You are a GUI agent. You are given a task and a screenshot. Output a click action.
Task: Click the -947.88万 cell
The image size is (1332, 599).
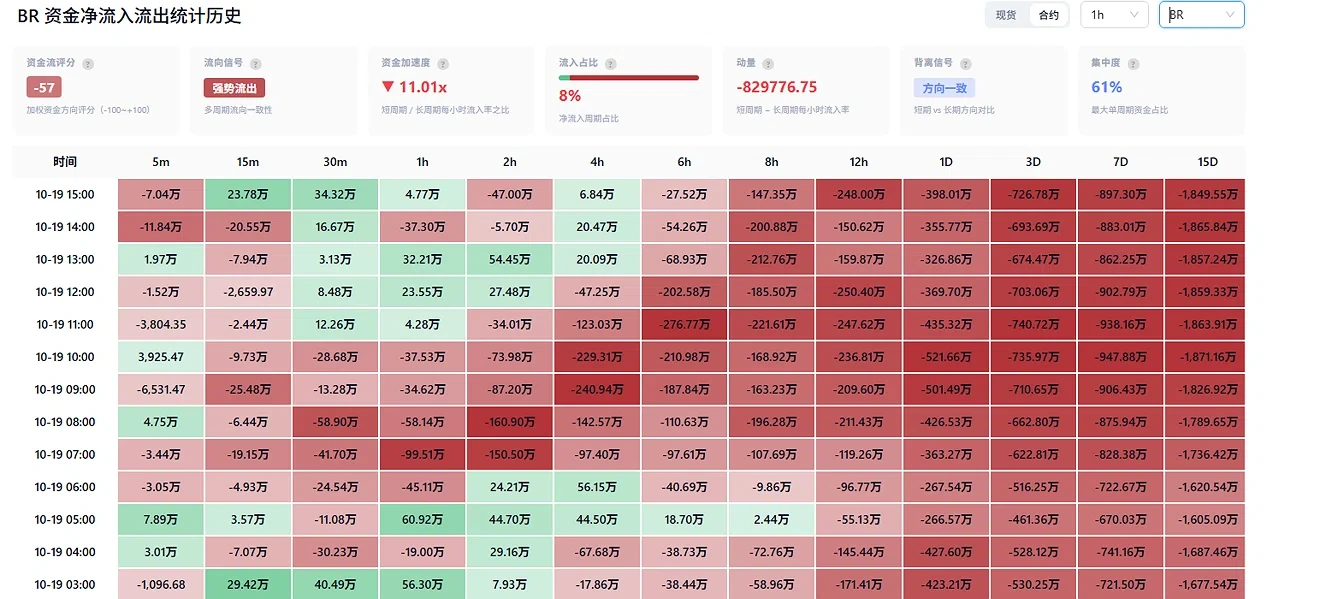1121,357
